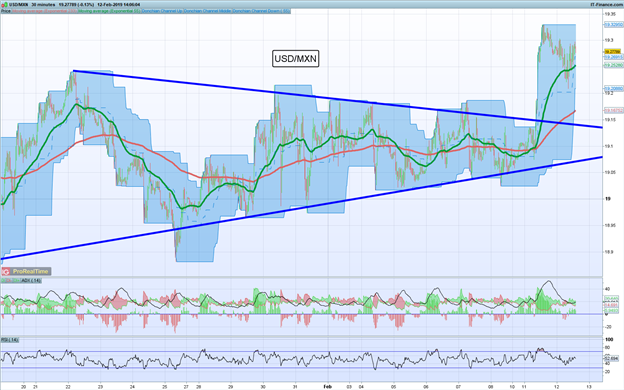Click the Donchian Channel Up label
This screenshot has height=390, width=624.
pos(162,11)
